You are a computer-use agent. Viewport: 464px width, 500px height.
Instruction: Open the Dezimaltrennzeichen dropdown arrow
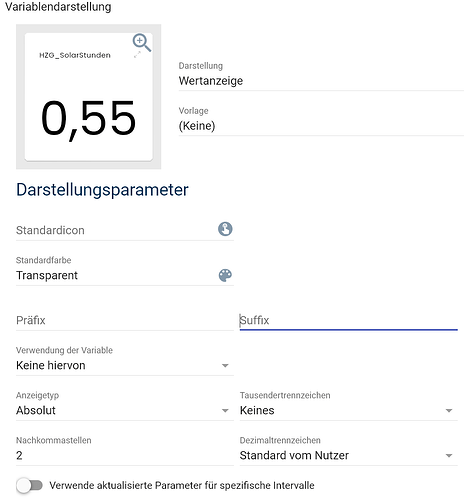(x=449, y=456)
